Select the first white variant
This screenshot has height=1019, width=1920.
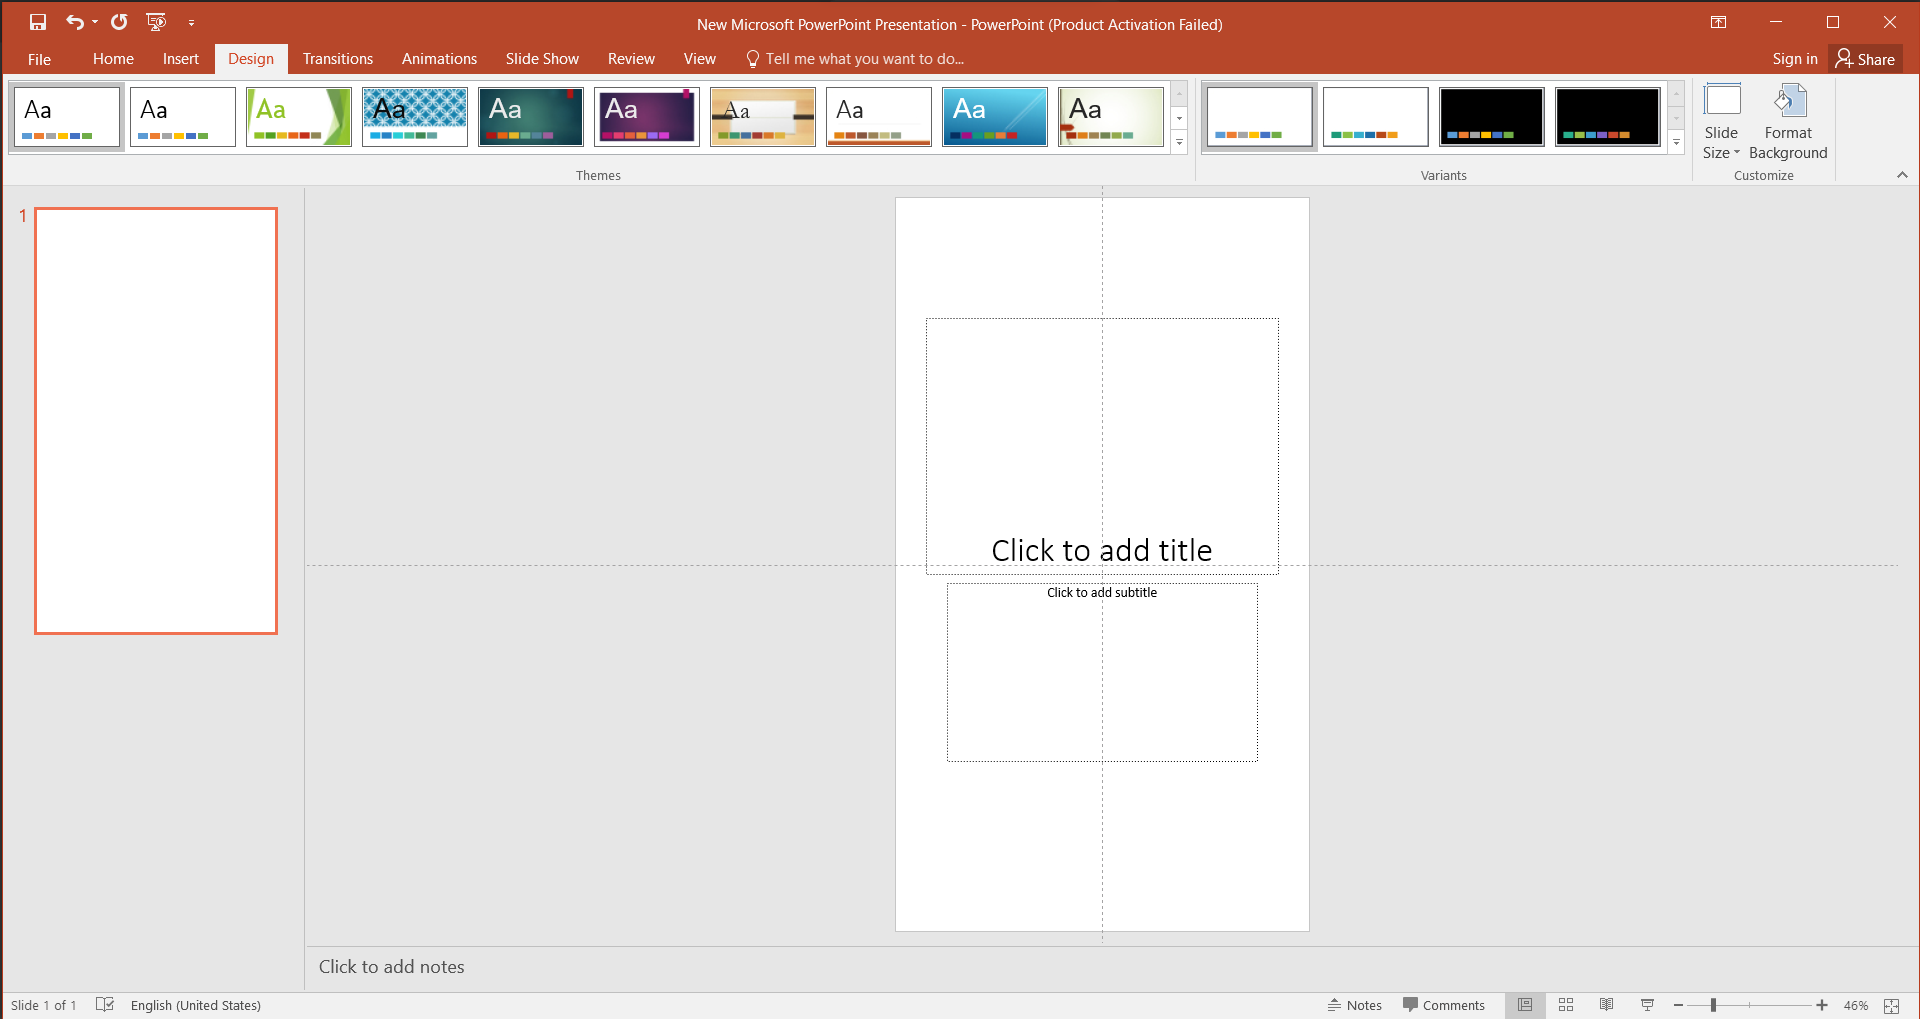[x=1260, y=117]
